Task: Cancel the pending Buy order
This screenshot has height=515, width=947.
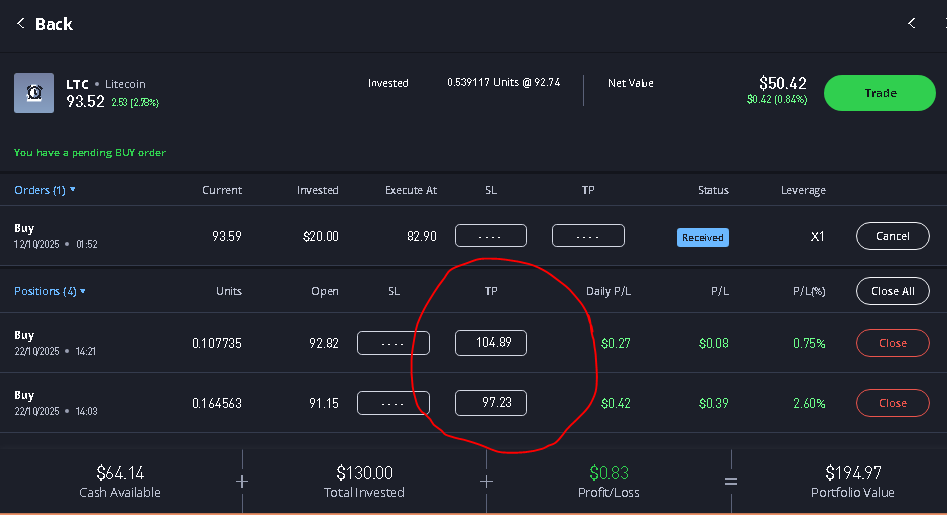Action: (x=892, y=236)
